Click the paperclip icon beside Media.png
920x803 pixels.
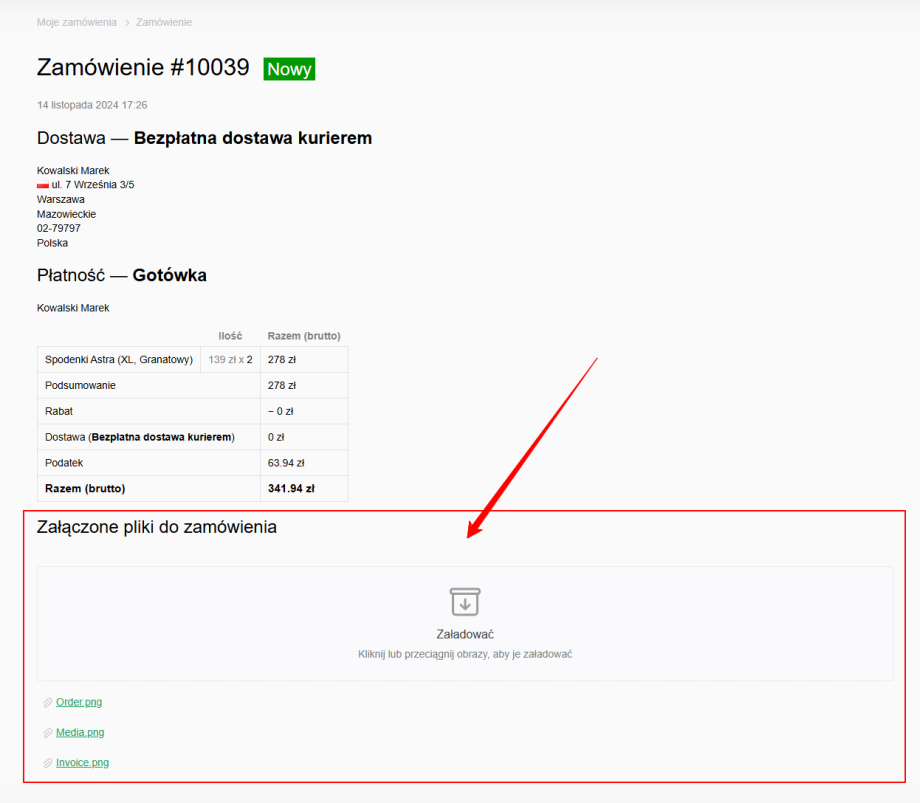tap(47, 733)
